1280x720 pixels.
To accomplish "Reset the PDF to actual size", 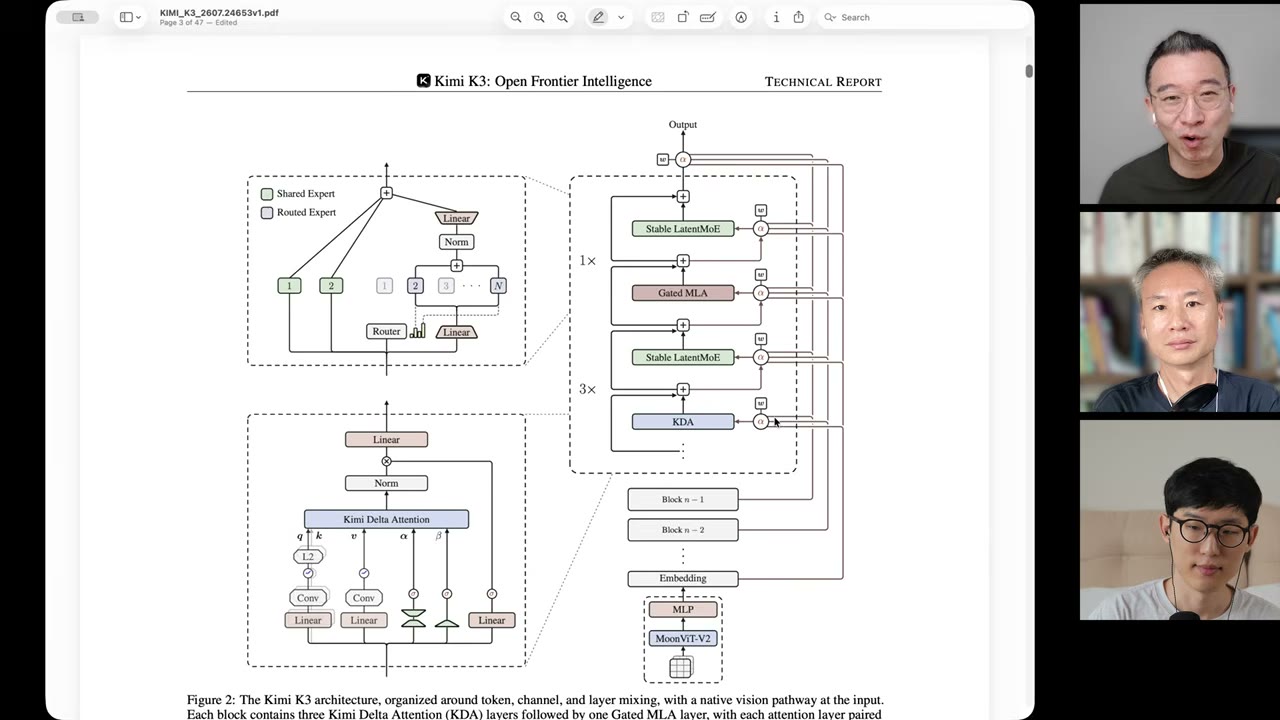I will [x=539, y=17].
